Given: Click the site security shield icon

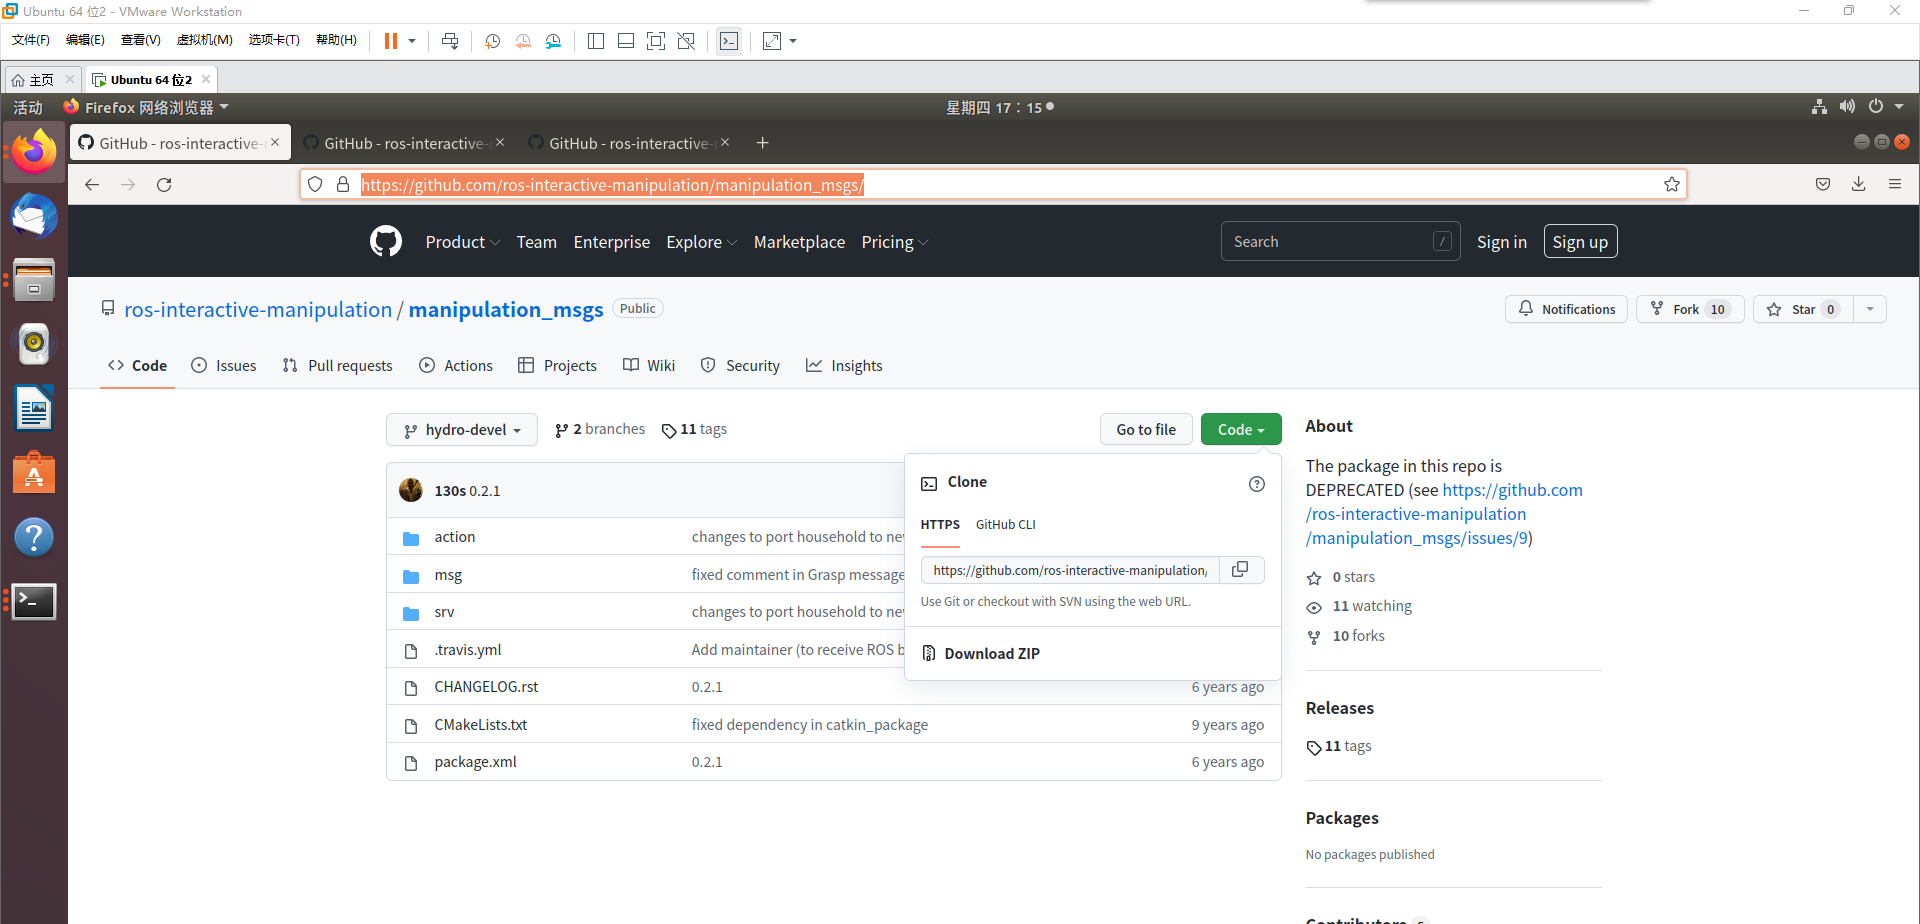Looking at the screenshot, I should tap(315, 184).
